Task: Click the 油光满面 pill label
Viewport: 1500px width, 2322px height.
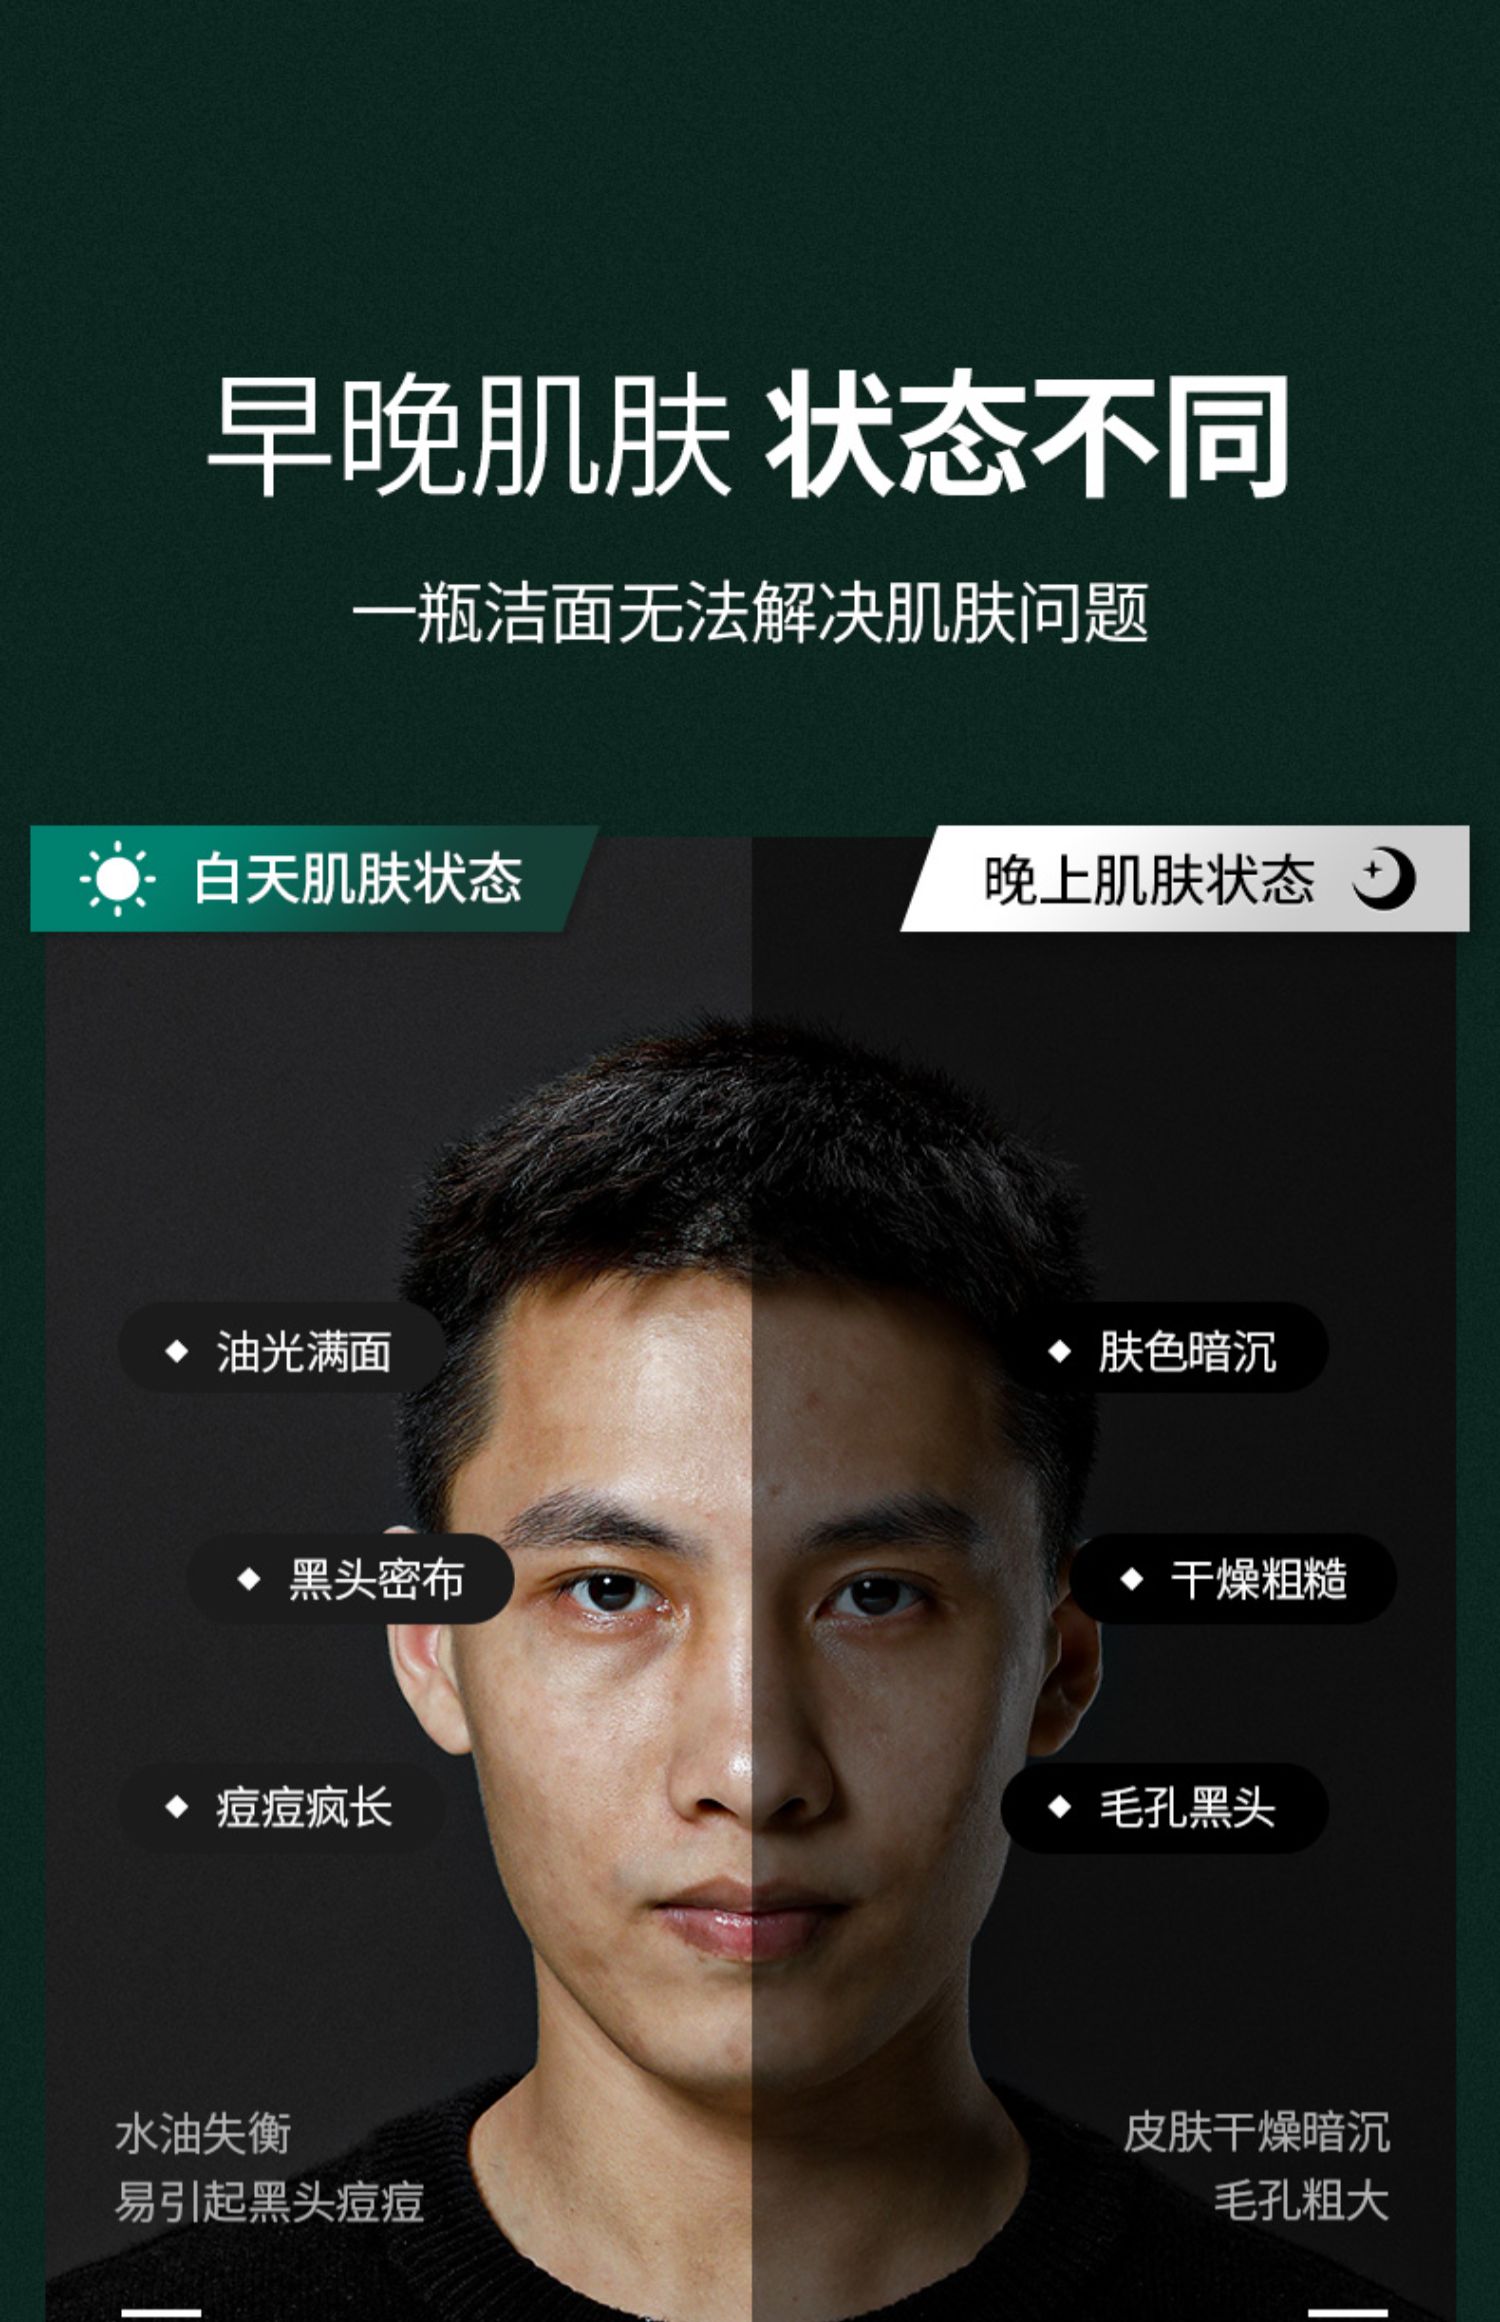Action: tap(304, 1352)
